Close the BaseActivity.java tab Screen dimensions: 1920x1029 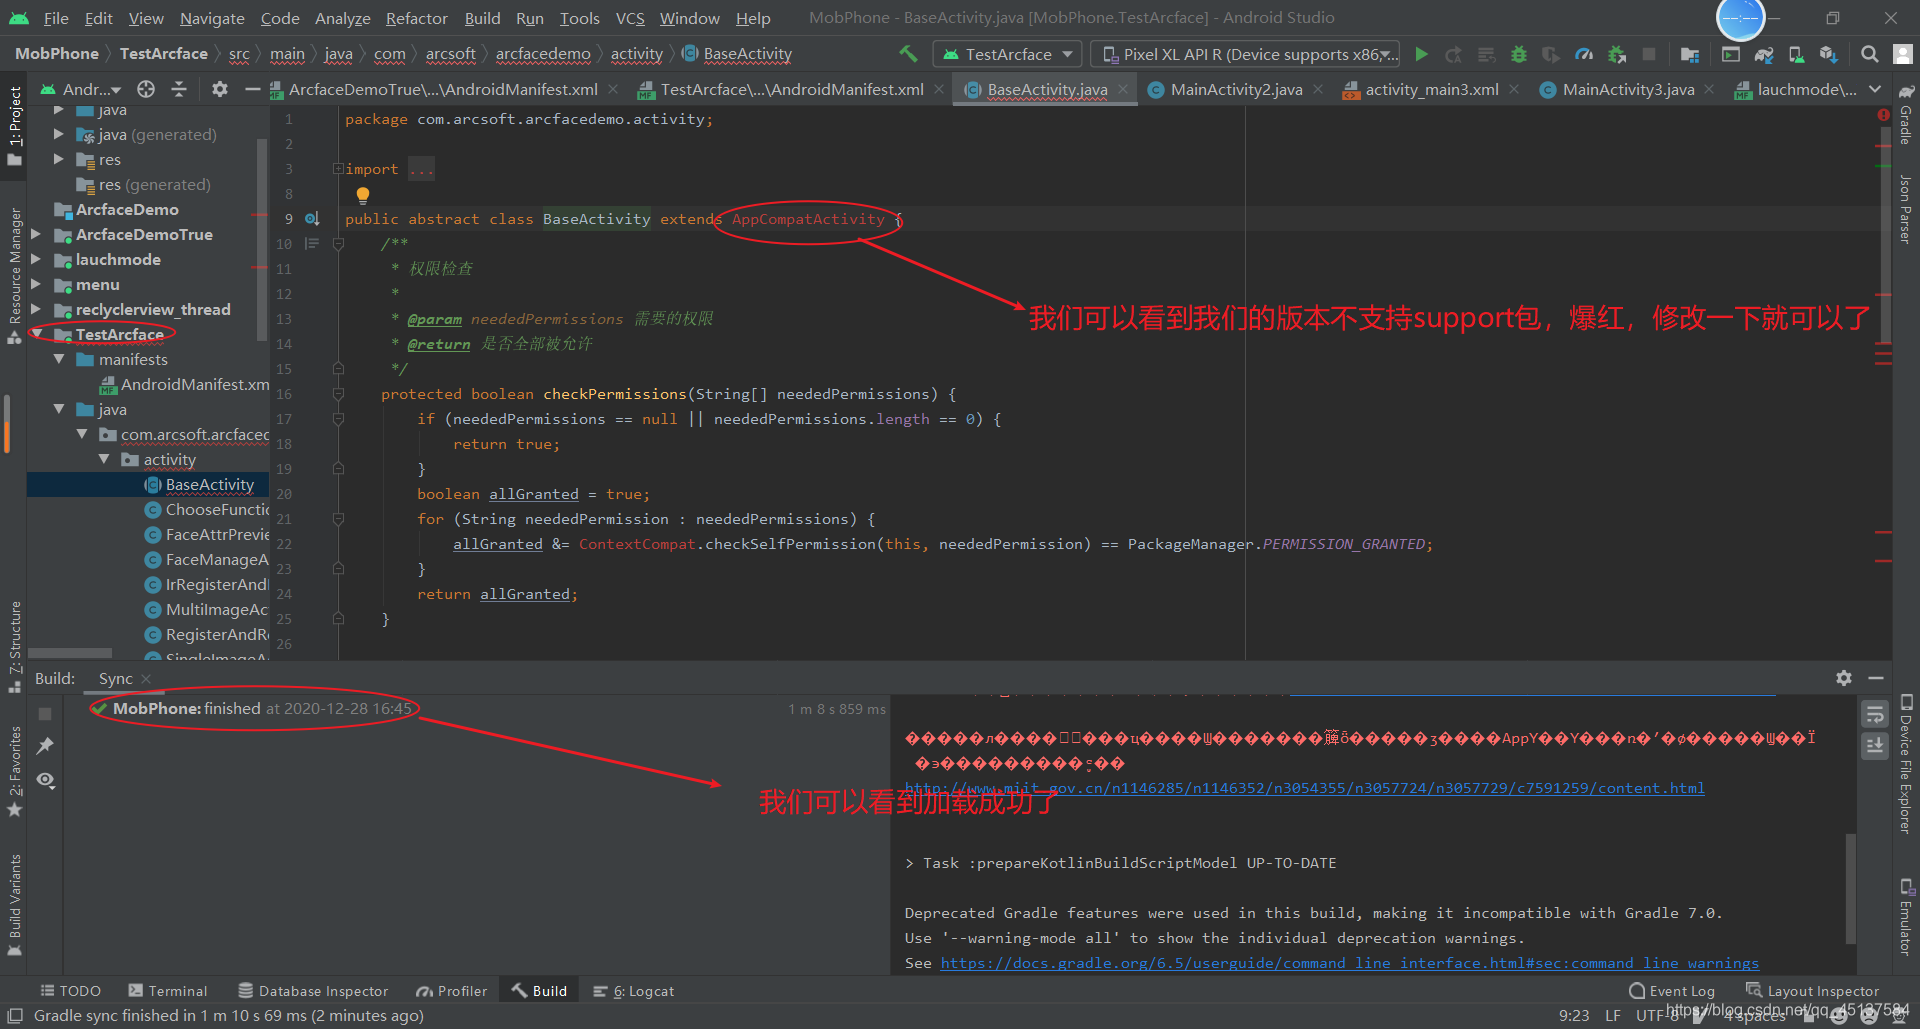tap(1123, 89)
